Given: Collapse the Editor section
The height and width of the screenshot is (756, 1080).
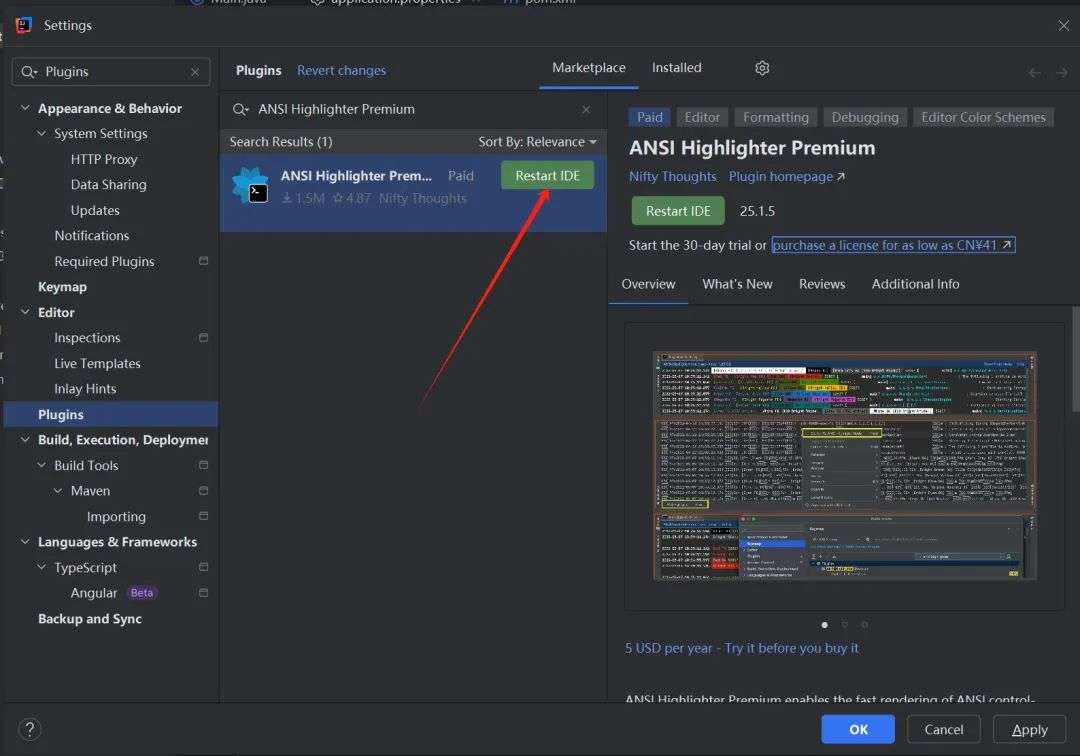Looking at the screenshot, I should [x=25, y=312].
